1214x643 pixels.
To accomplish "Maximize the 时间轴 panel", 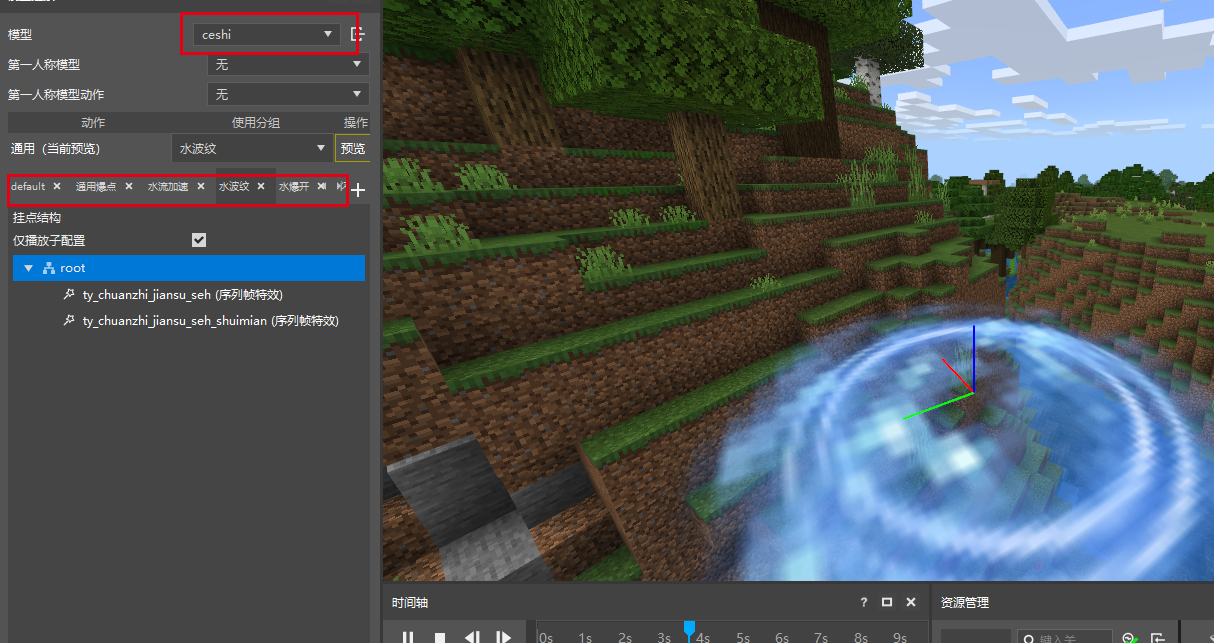I will 887,602.
